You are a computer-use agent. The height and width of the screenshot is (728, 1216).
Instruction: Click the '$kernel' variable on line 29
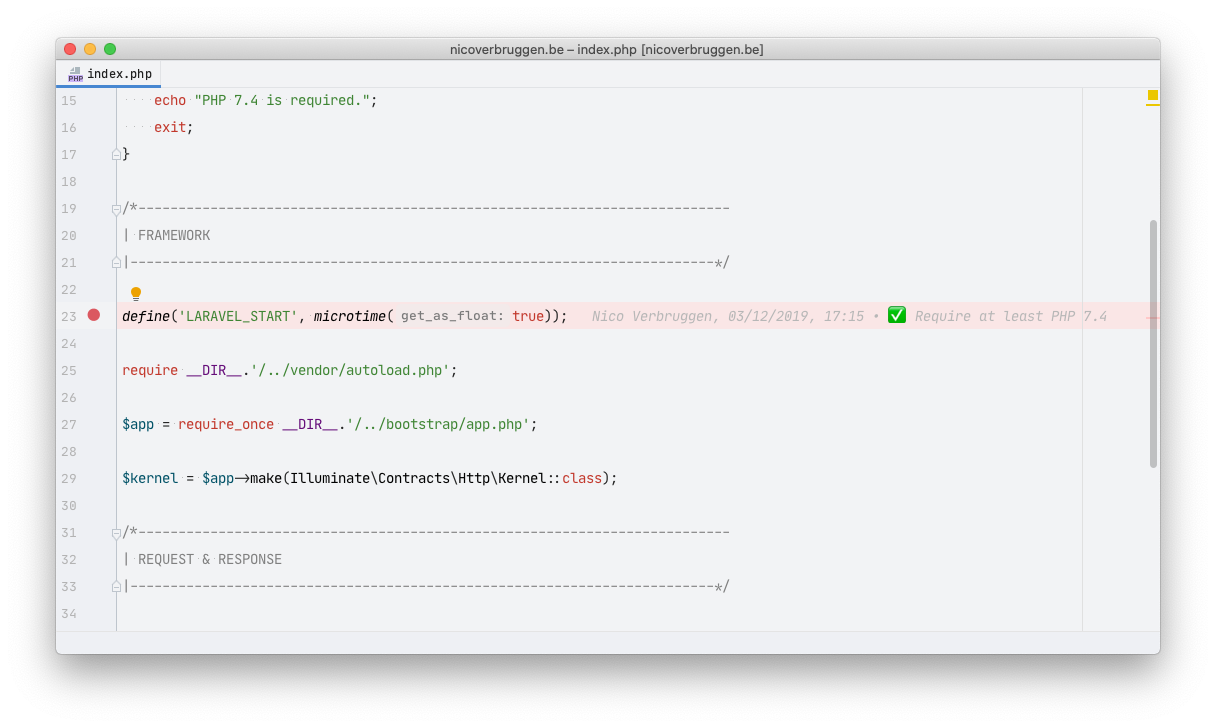point(150,478)
